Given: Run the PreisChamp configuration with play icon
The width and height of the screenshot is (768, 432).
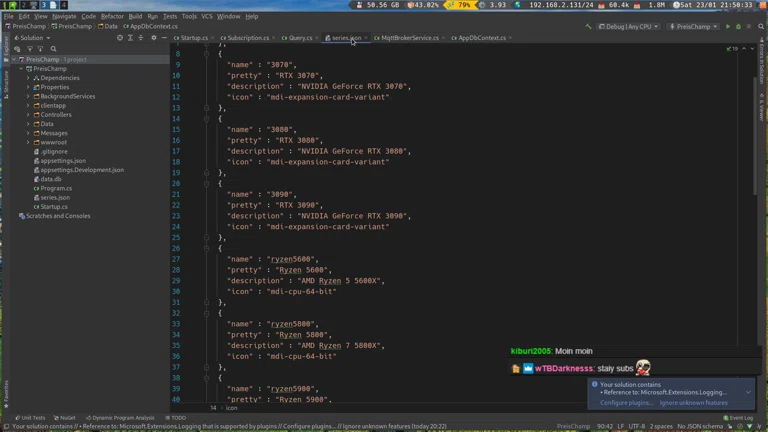Looking at the screenshot, I should pyautogui.click(x=728, y=27).
